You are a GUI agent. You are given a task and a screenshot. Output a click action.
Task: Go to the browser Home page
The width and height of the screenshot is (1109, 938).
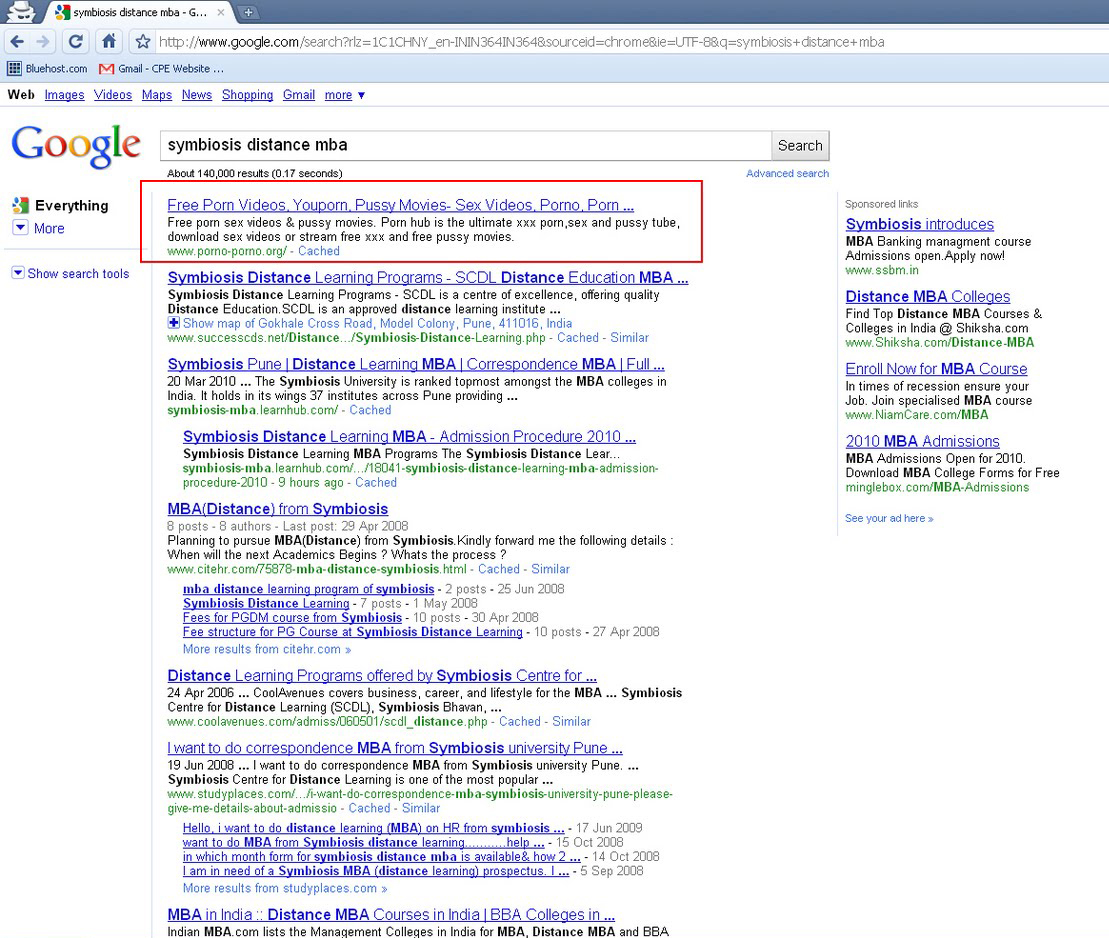(x=108, y=42)
